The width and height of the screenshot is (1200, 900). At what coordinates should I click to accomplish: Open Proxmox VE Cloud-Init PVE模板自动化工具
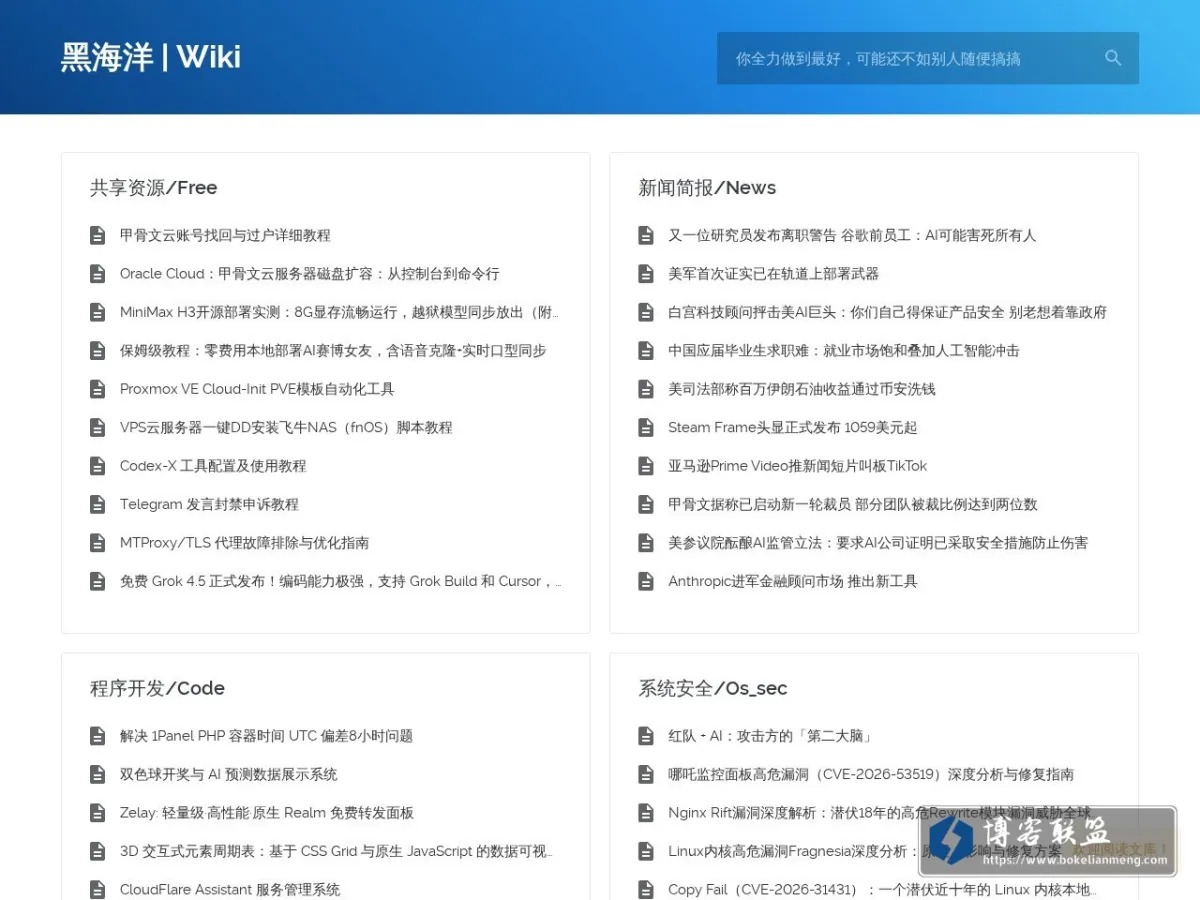click(x=257, y=389)
